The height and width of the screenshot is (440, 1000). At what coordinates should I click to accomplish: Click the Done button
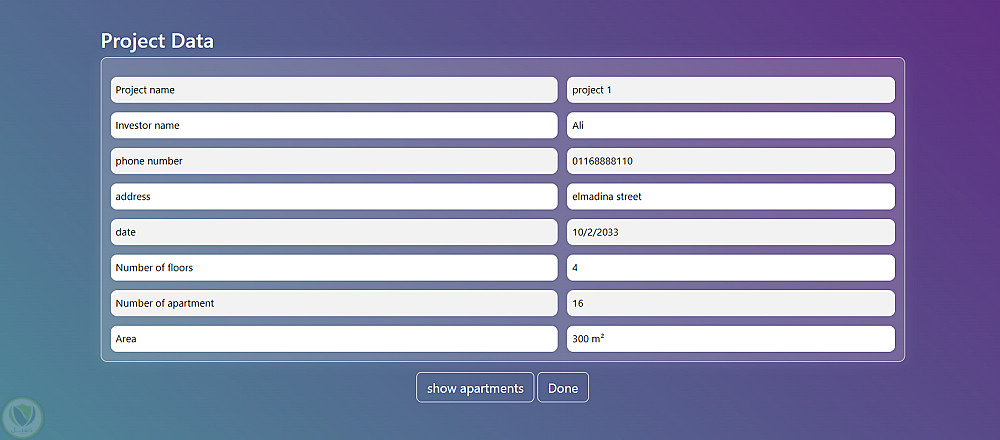(x=563, y=388)
